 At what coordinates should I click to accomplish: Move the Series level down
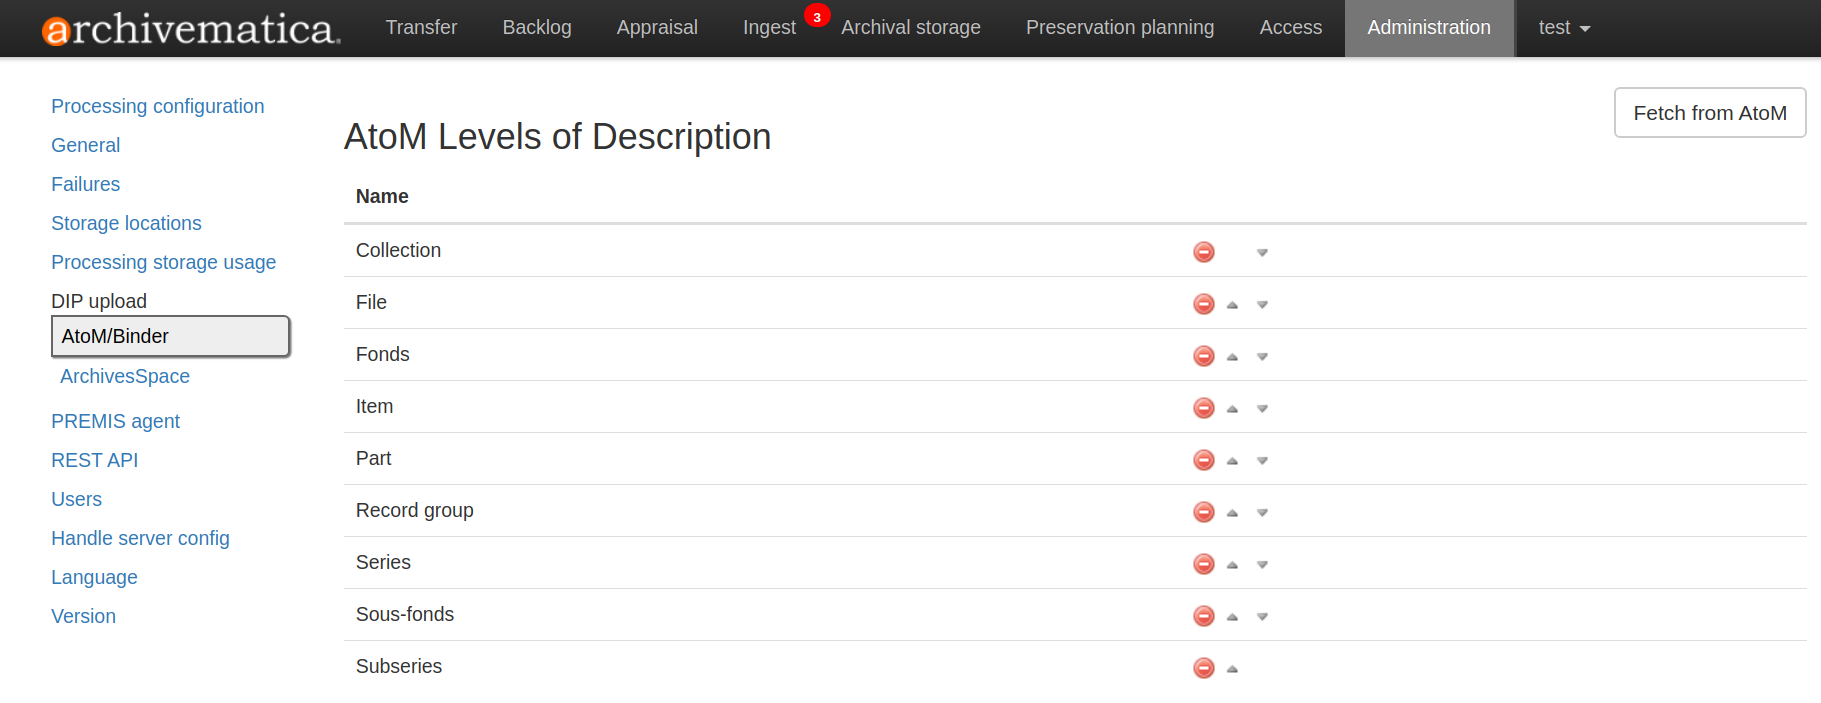1262,565
